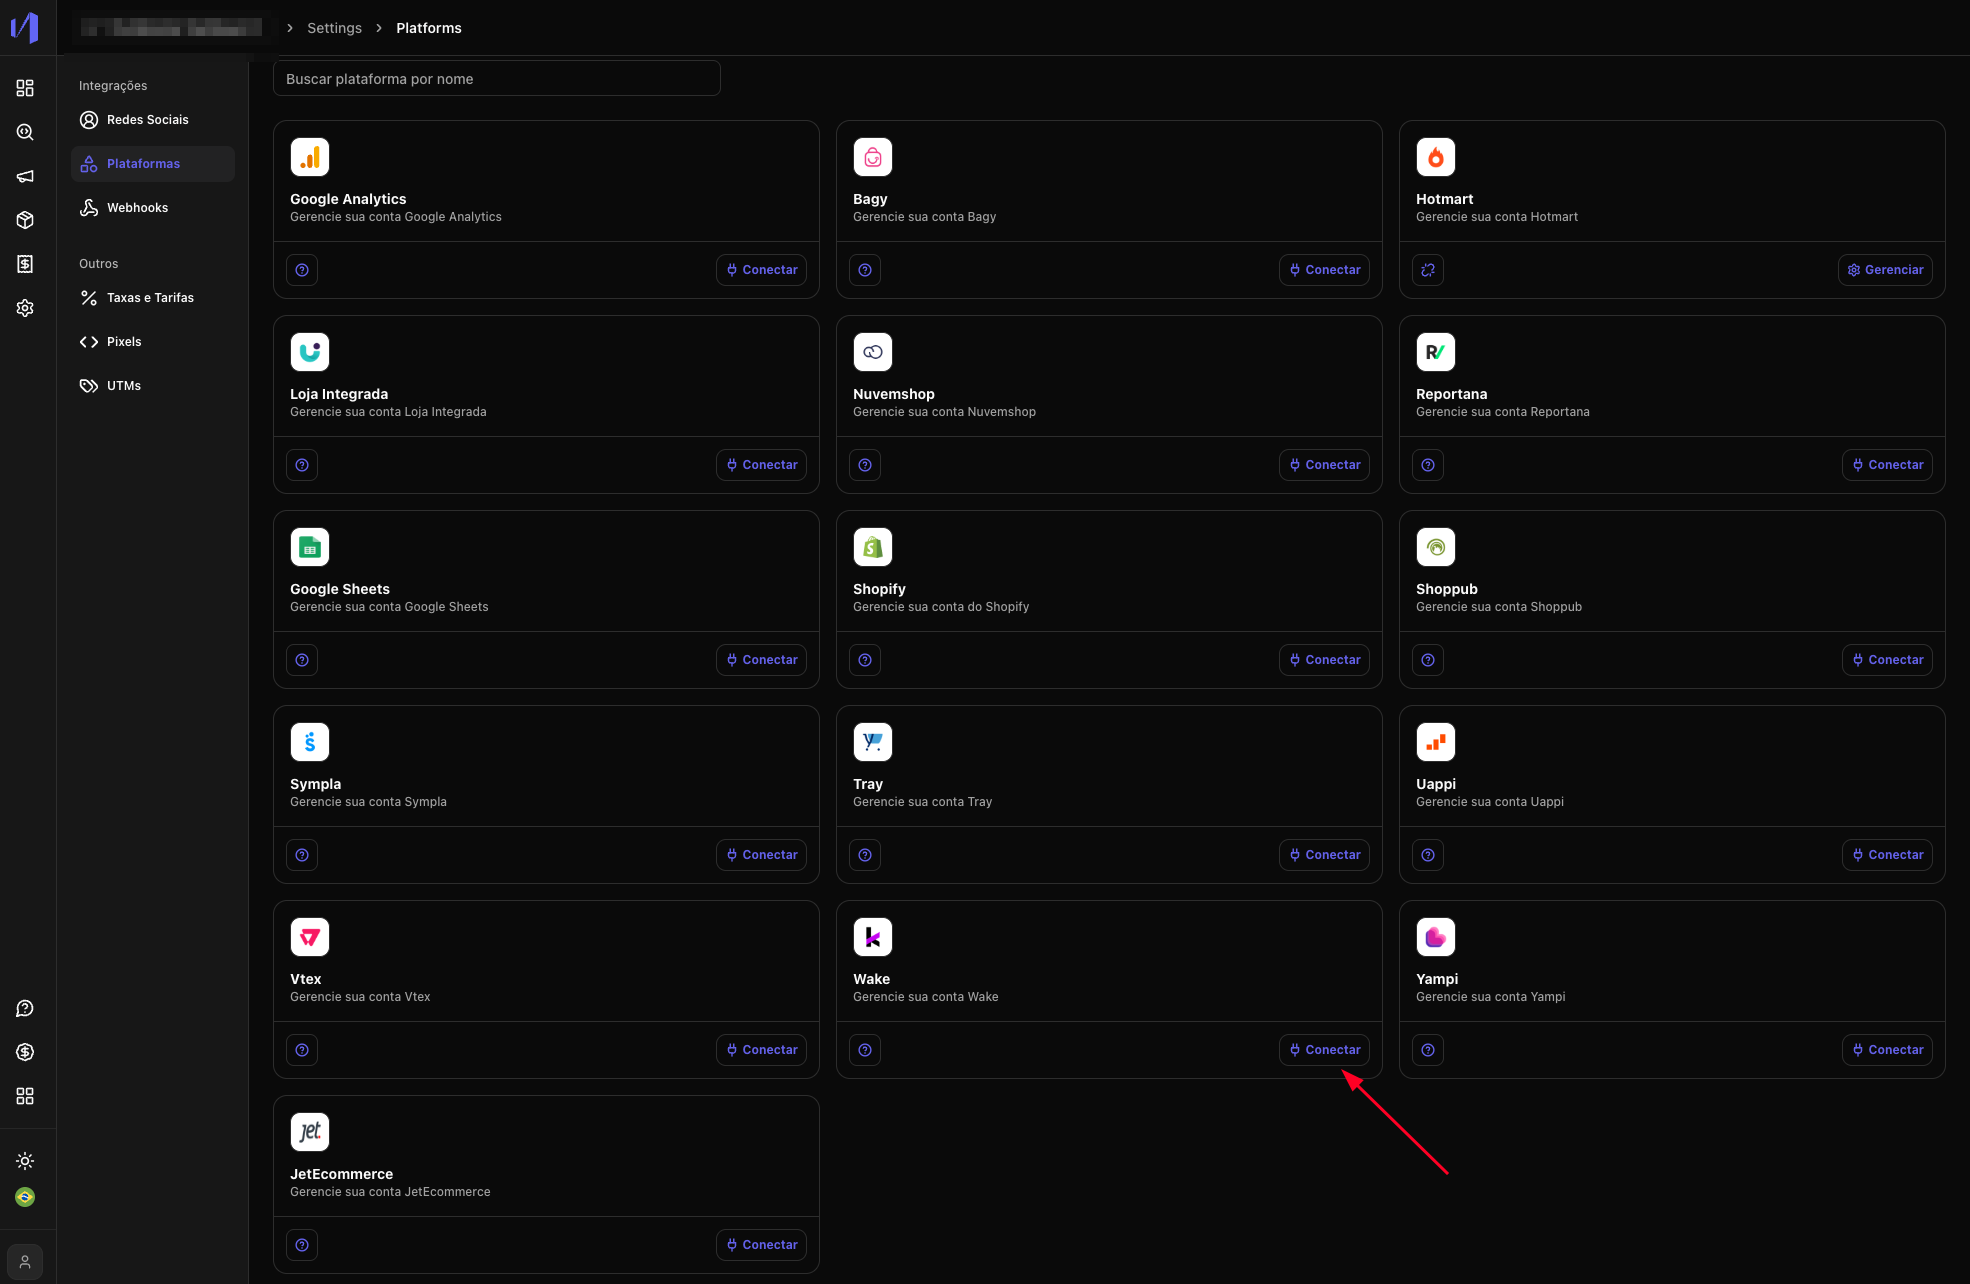
Task: Click the settings gear sidebar icon
Action: pyautogui.click(x=25, y=308)
